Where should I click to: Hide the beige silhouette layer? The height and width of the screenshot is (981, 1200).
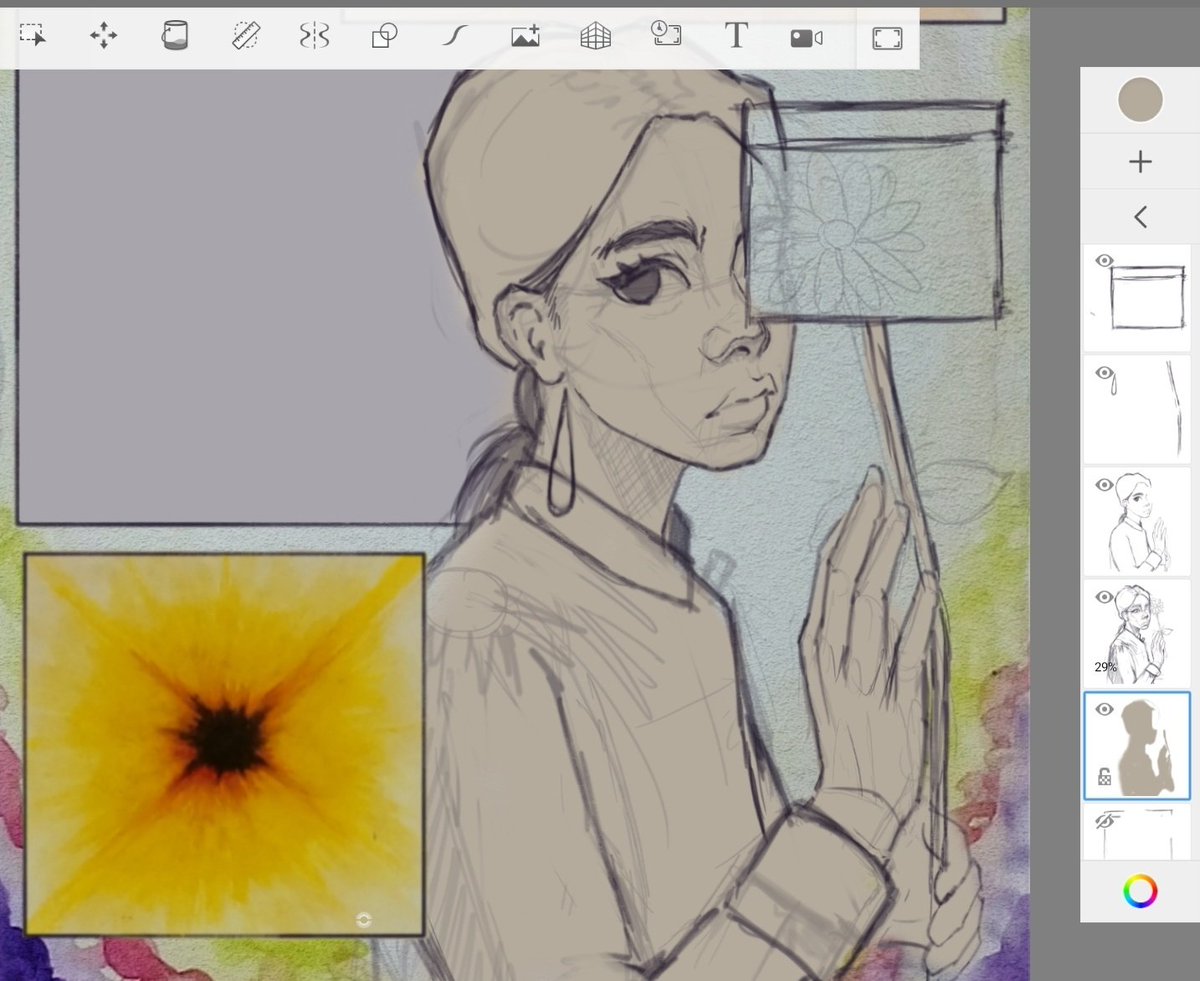point(1104,709)
